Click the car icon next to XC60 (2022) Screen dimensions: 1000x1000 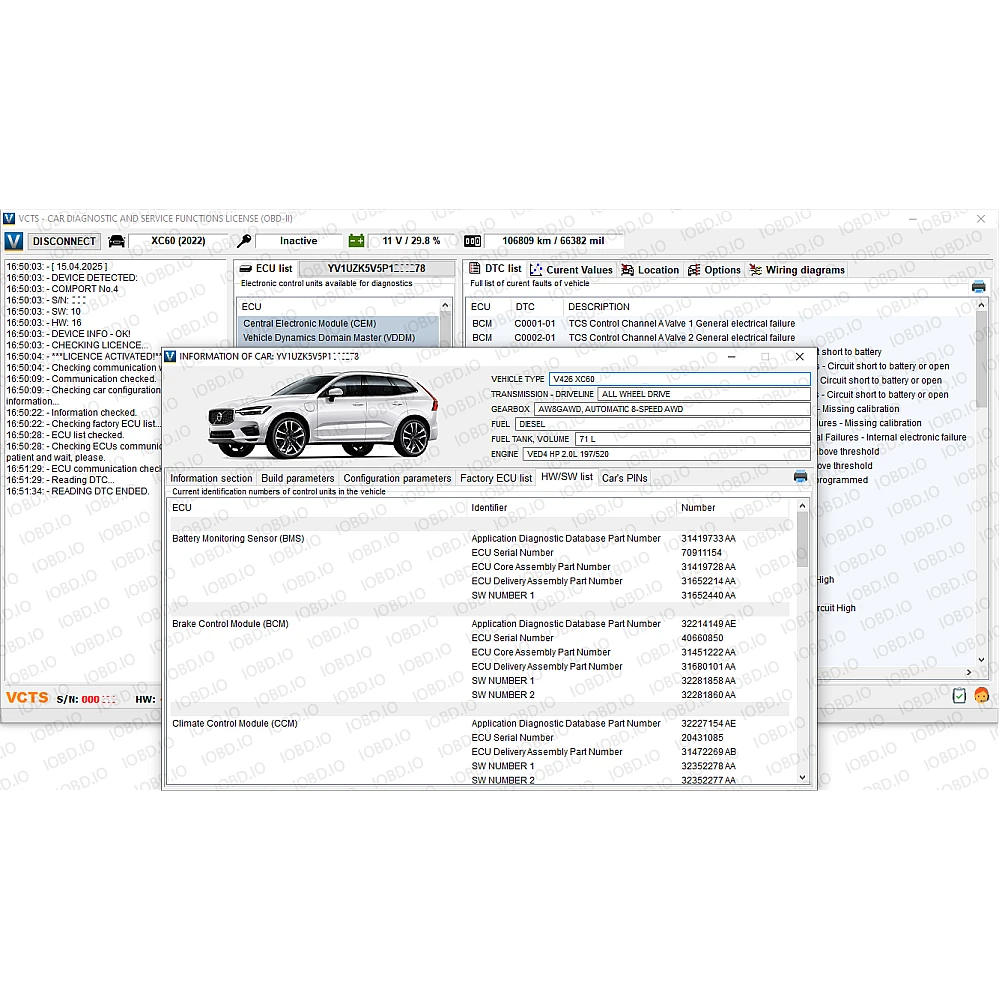tap(117, 241)
